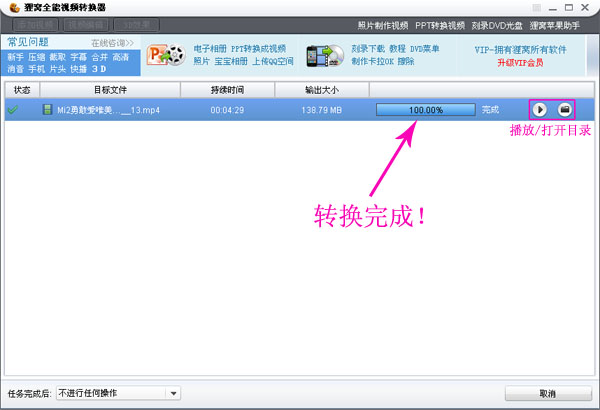Click the 在线咨询 link
The image size is (600, 410).
[112, 43]
